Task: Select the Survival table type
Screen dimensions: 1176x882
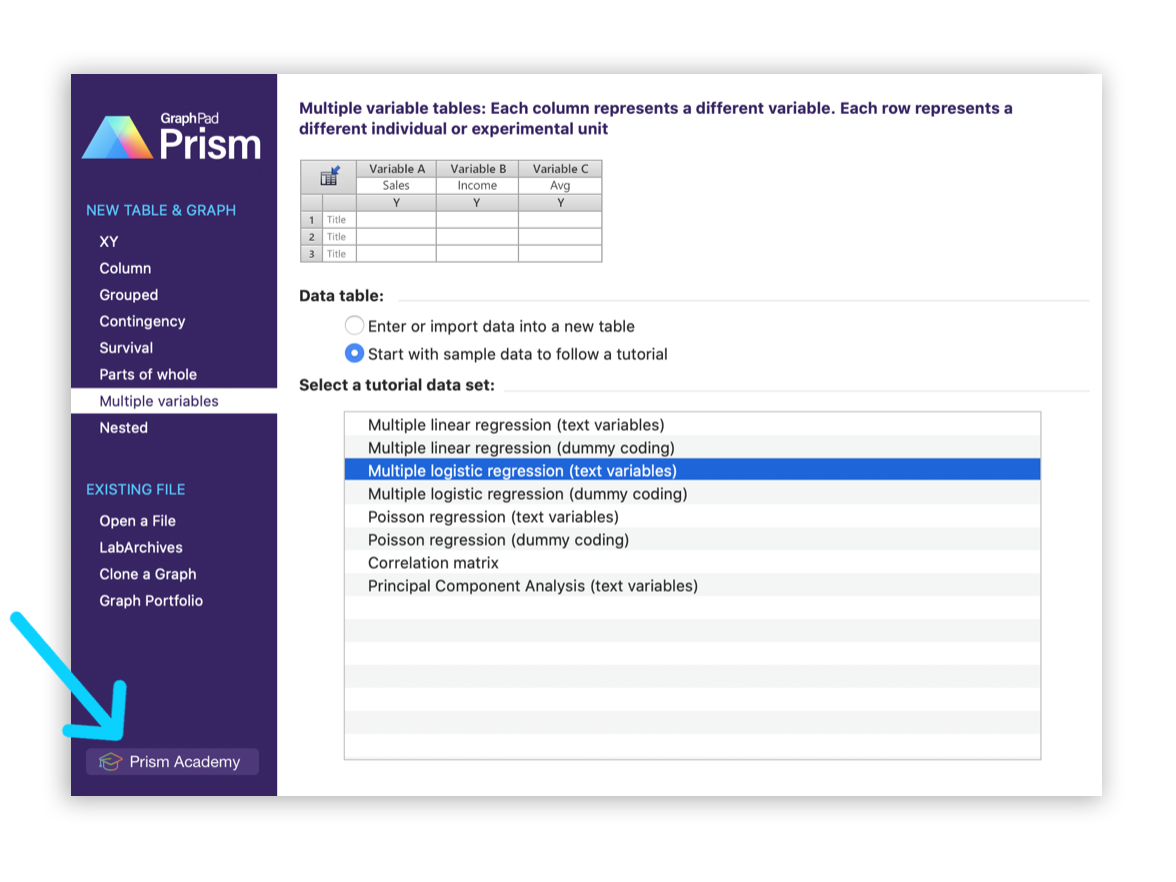Action: (x=126, y=347)
